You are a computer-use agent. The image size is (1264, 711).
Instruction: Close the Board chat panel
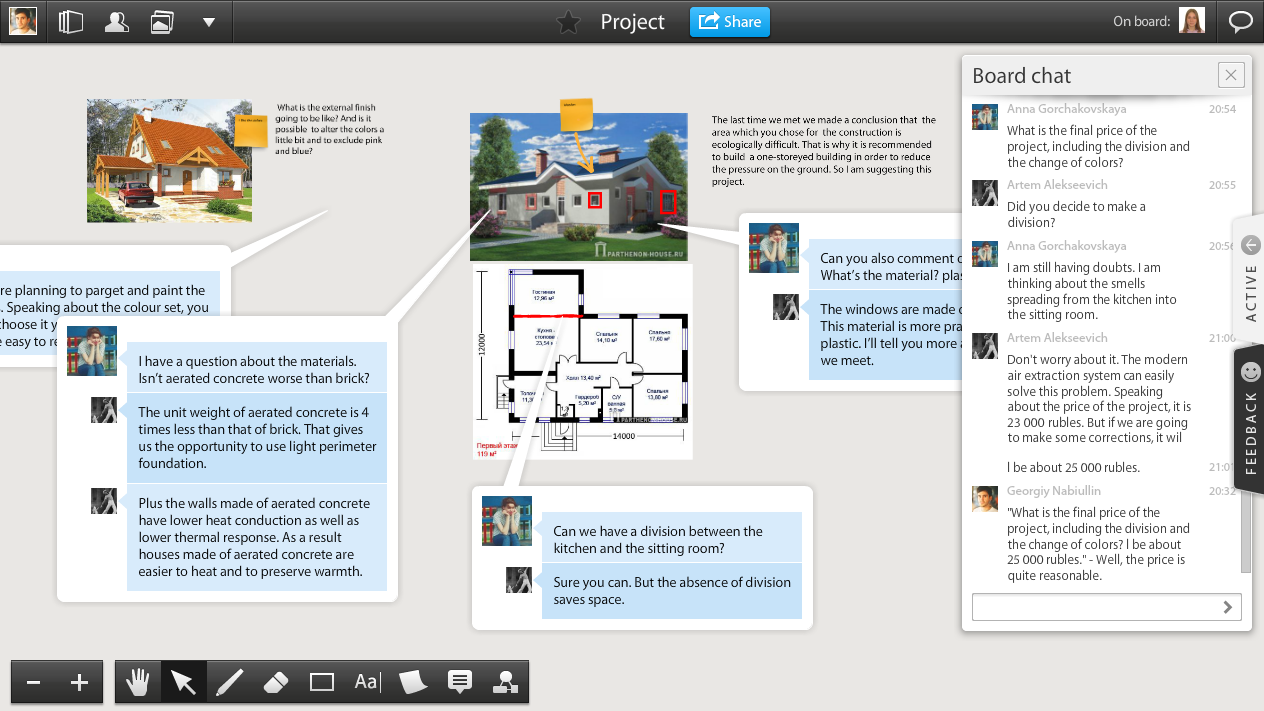pyautogui.click(x=1231, y=75)
